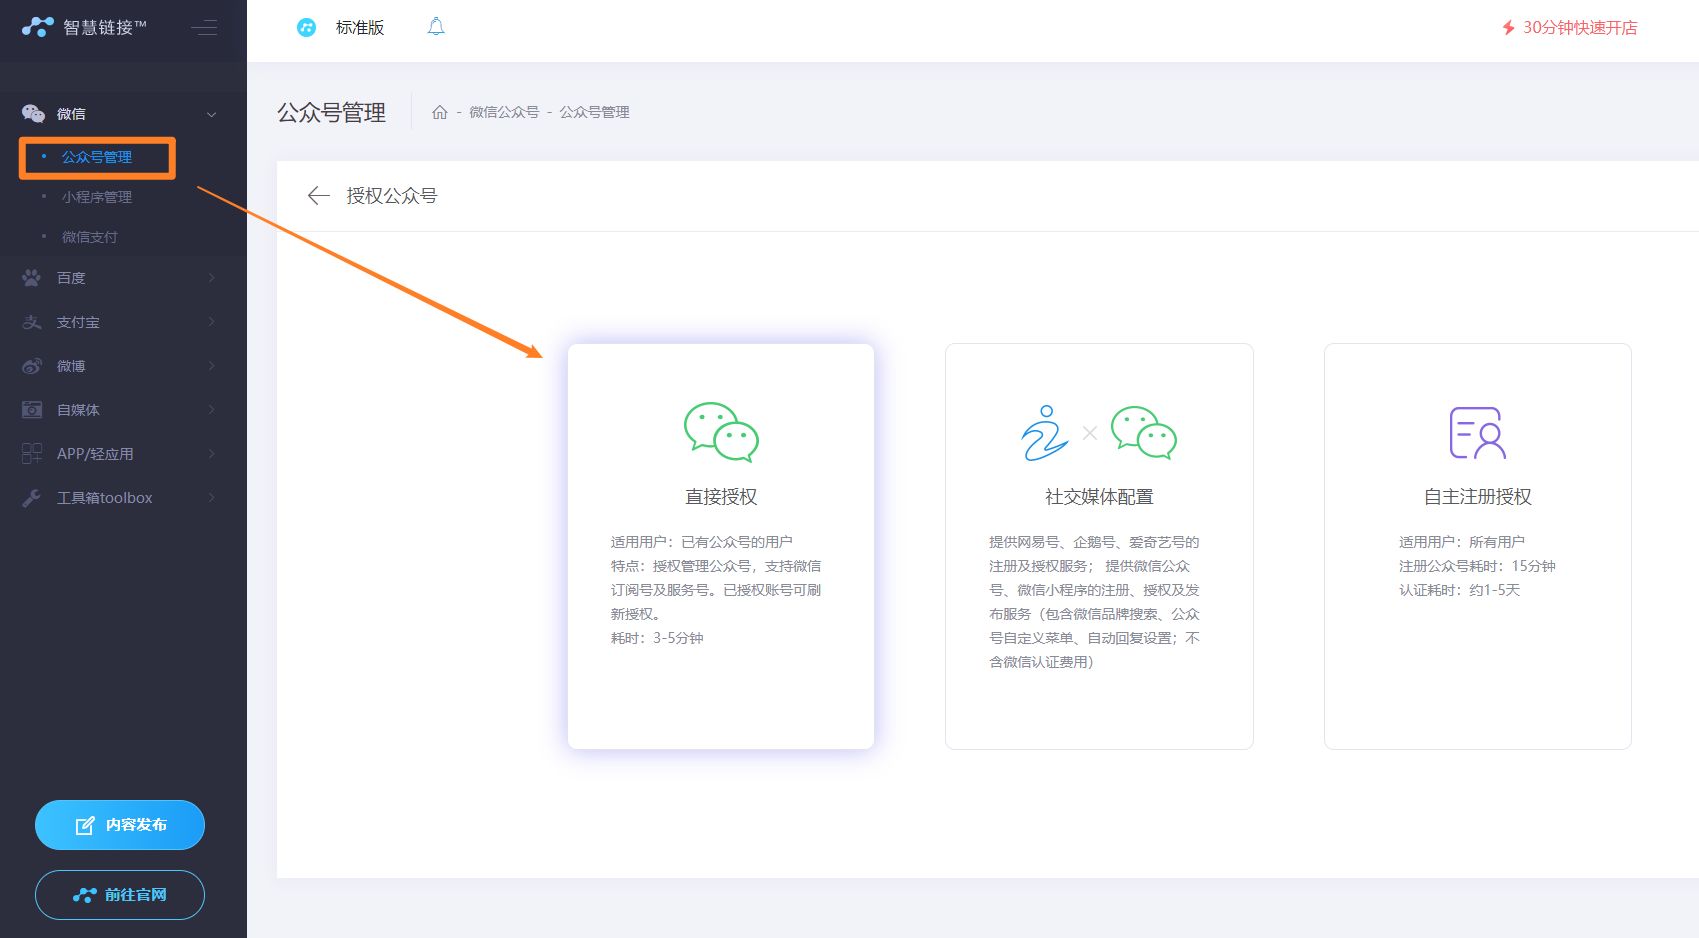Expand the 支付宝 menu chevron
This screenshot has height=938, width=1699.
[211, 322]
